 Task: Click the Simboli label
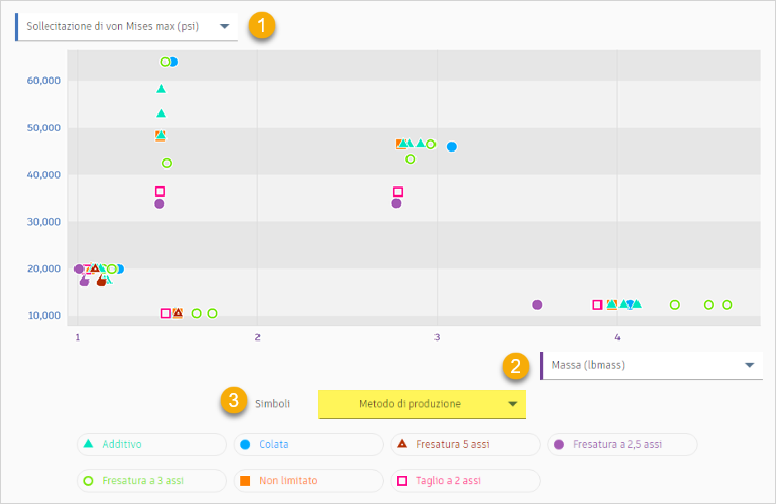272,404
